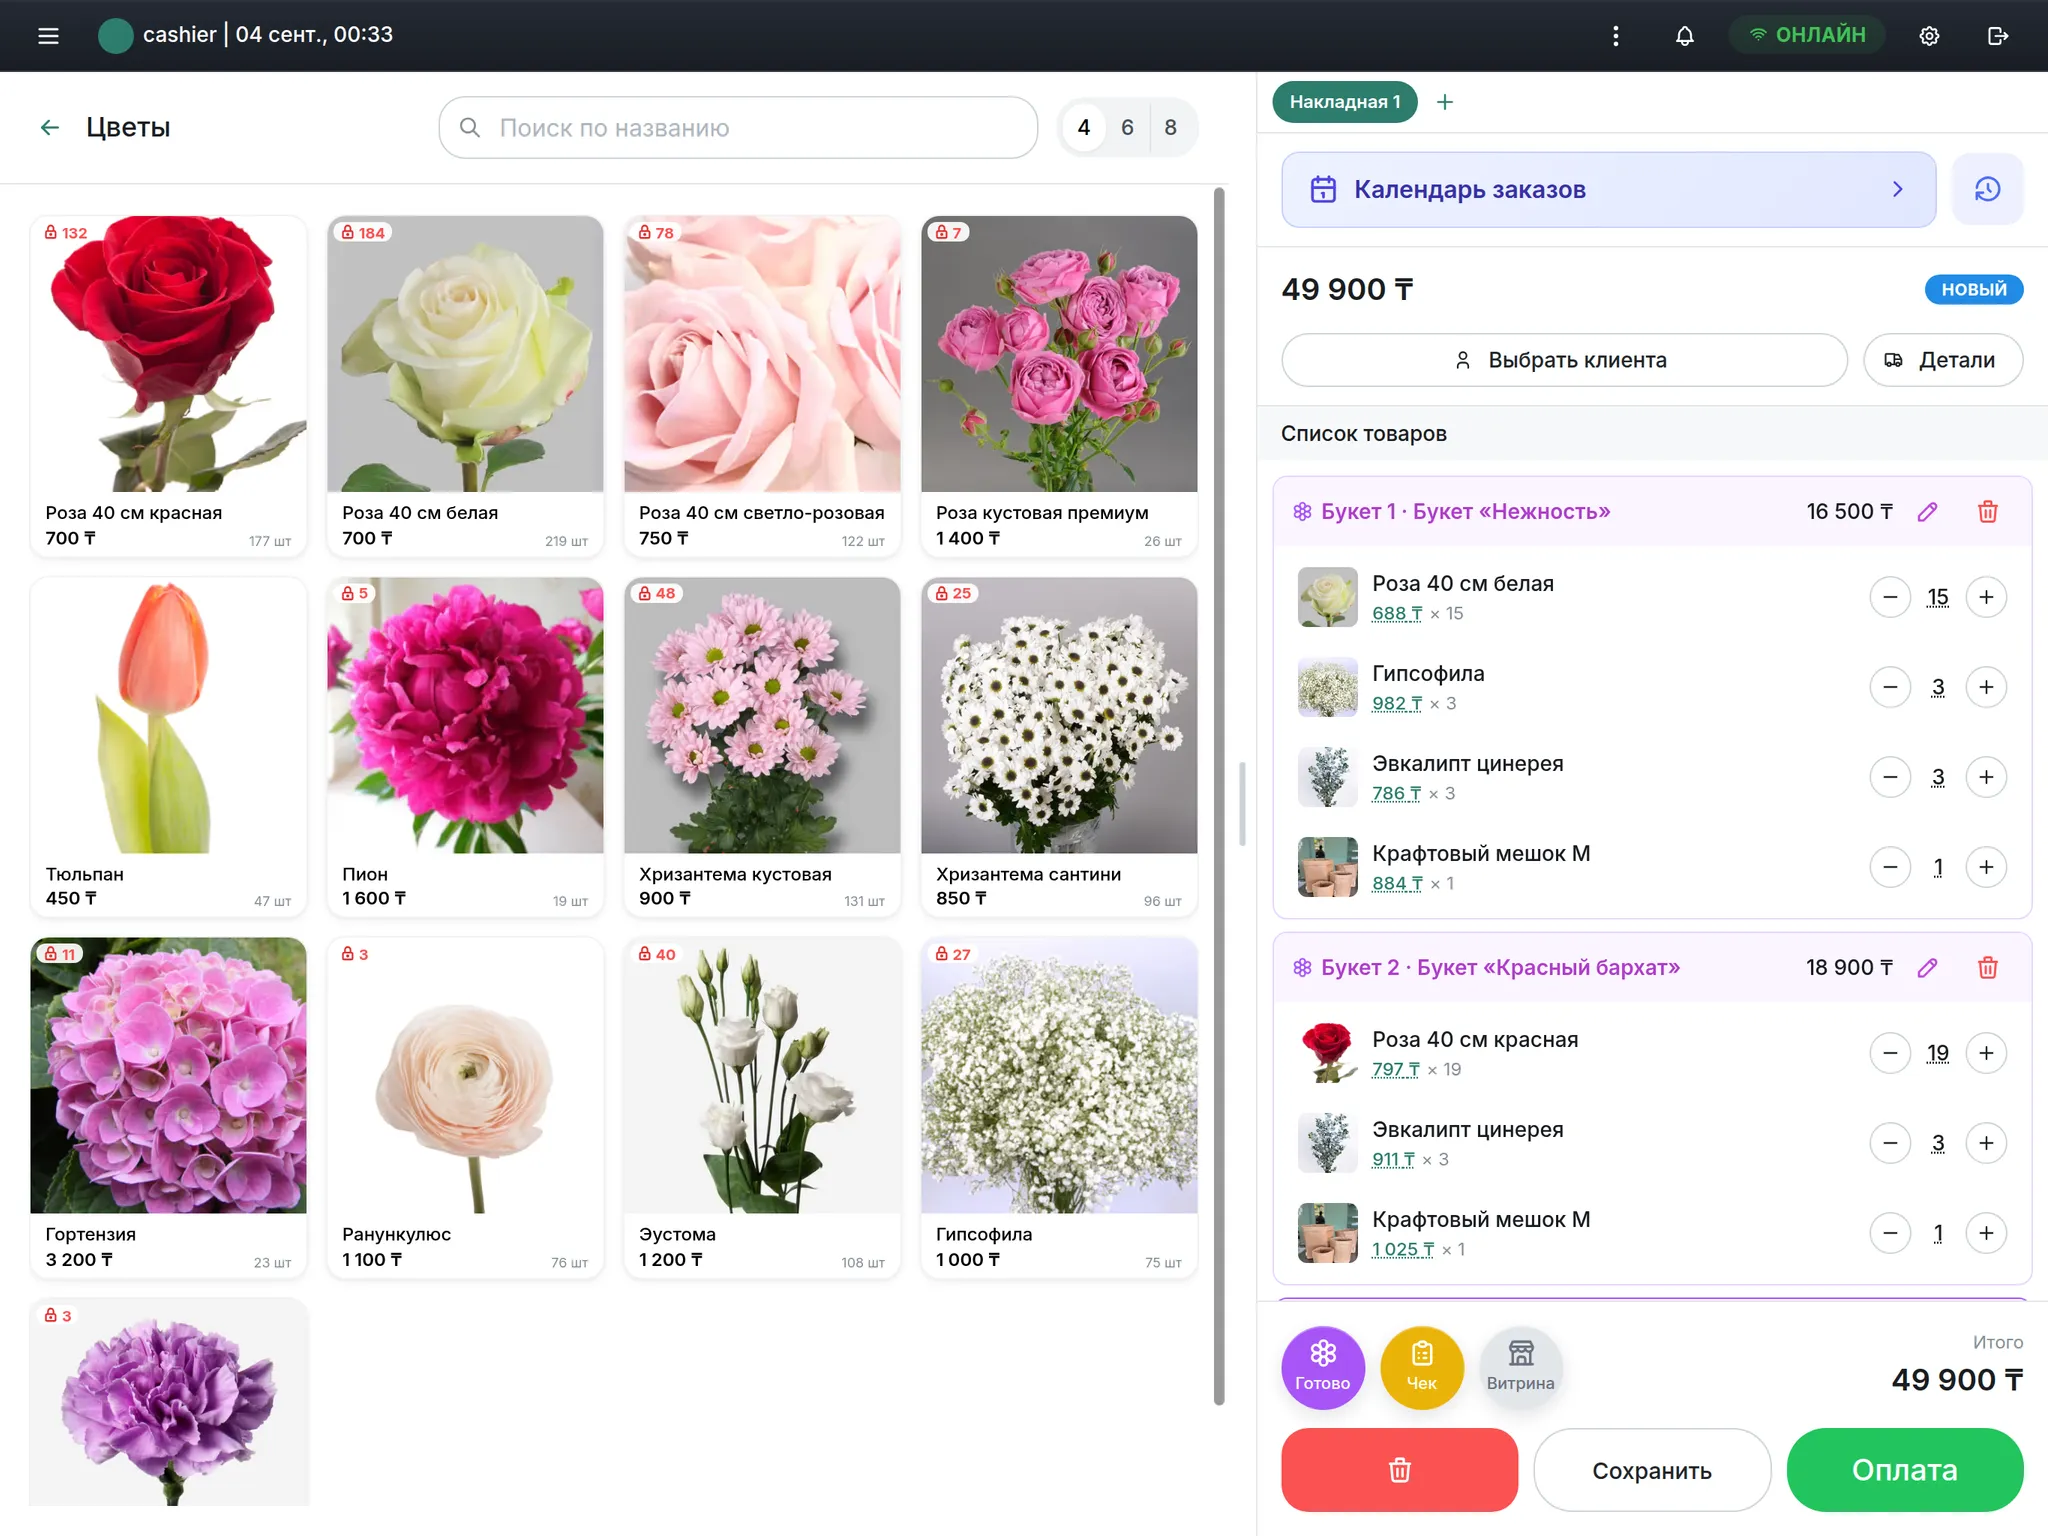This screenshot has width=2048, height=1536.
Task: Focus the Поиск по названию field
Action: pyautogui.click(x=738, y=127)
